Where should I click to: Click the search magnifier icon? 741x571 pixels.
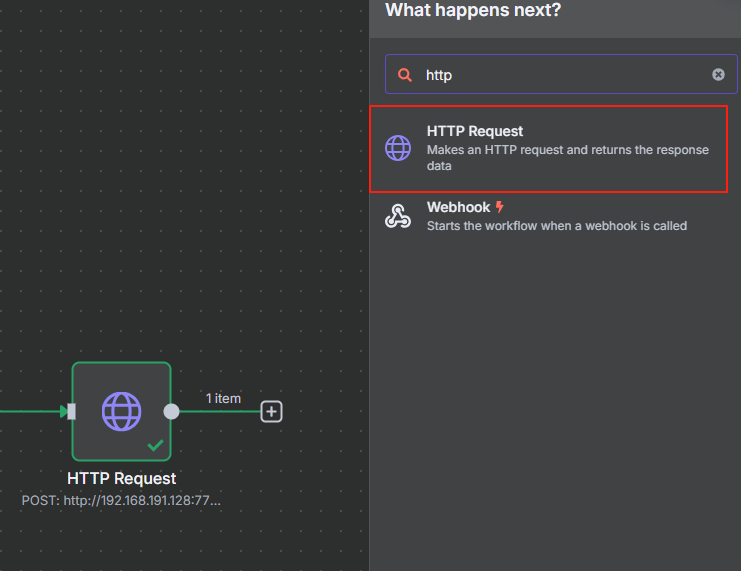coord(405,75)
